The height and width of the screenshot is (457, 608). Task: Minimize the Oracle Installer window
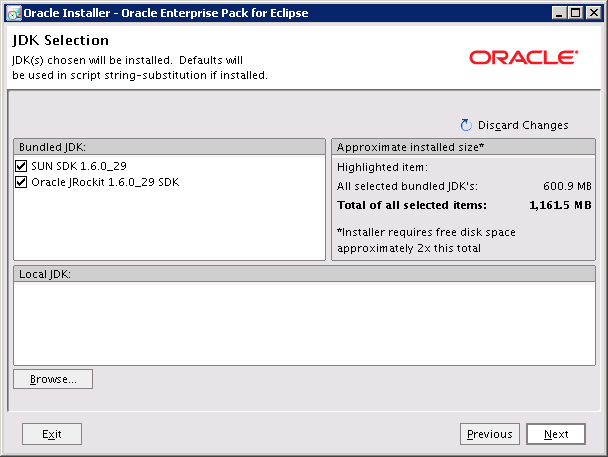(557, 13)
